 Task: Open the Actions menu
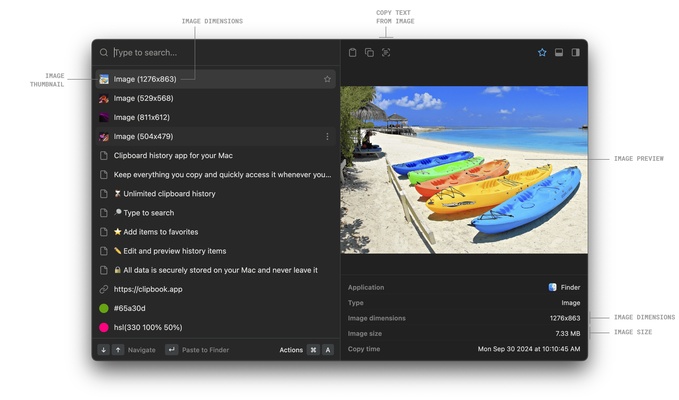coord(291,350)
